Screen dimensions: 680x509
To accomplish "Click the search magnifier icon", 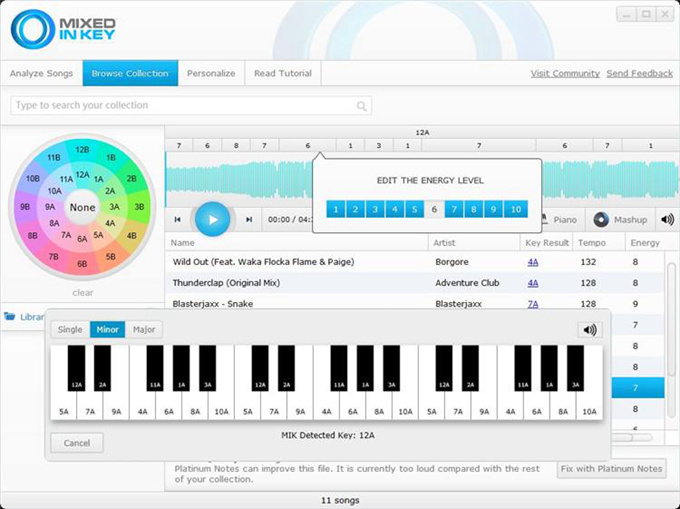I will (x=361, y=106).
